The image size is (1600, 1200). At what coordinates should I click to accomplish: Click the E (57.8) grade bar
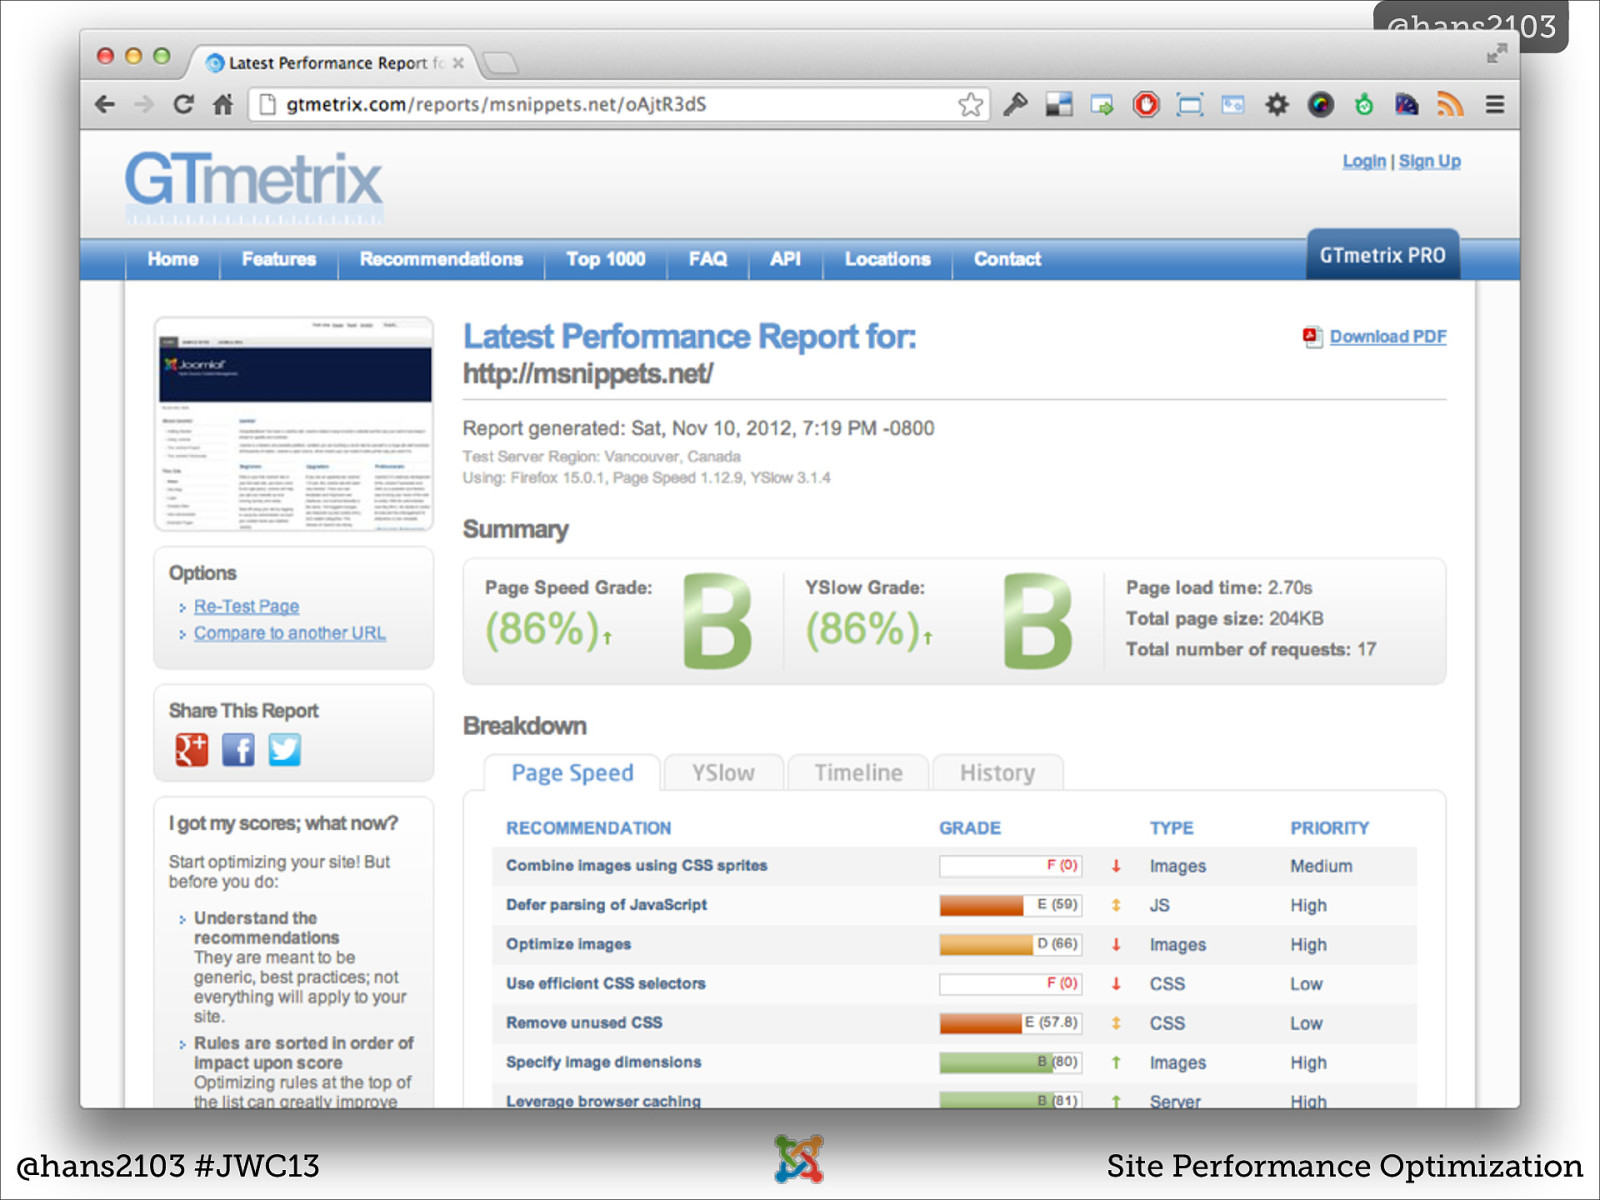1010,1023
